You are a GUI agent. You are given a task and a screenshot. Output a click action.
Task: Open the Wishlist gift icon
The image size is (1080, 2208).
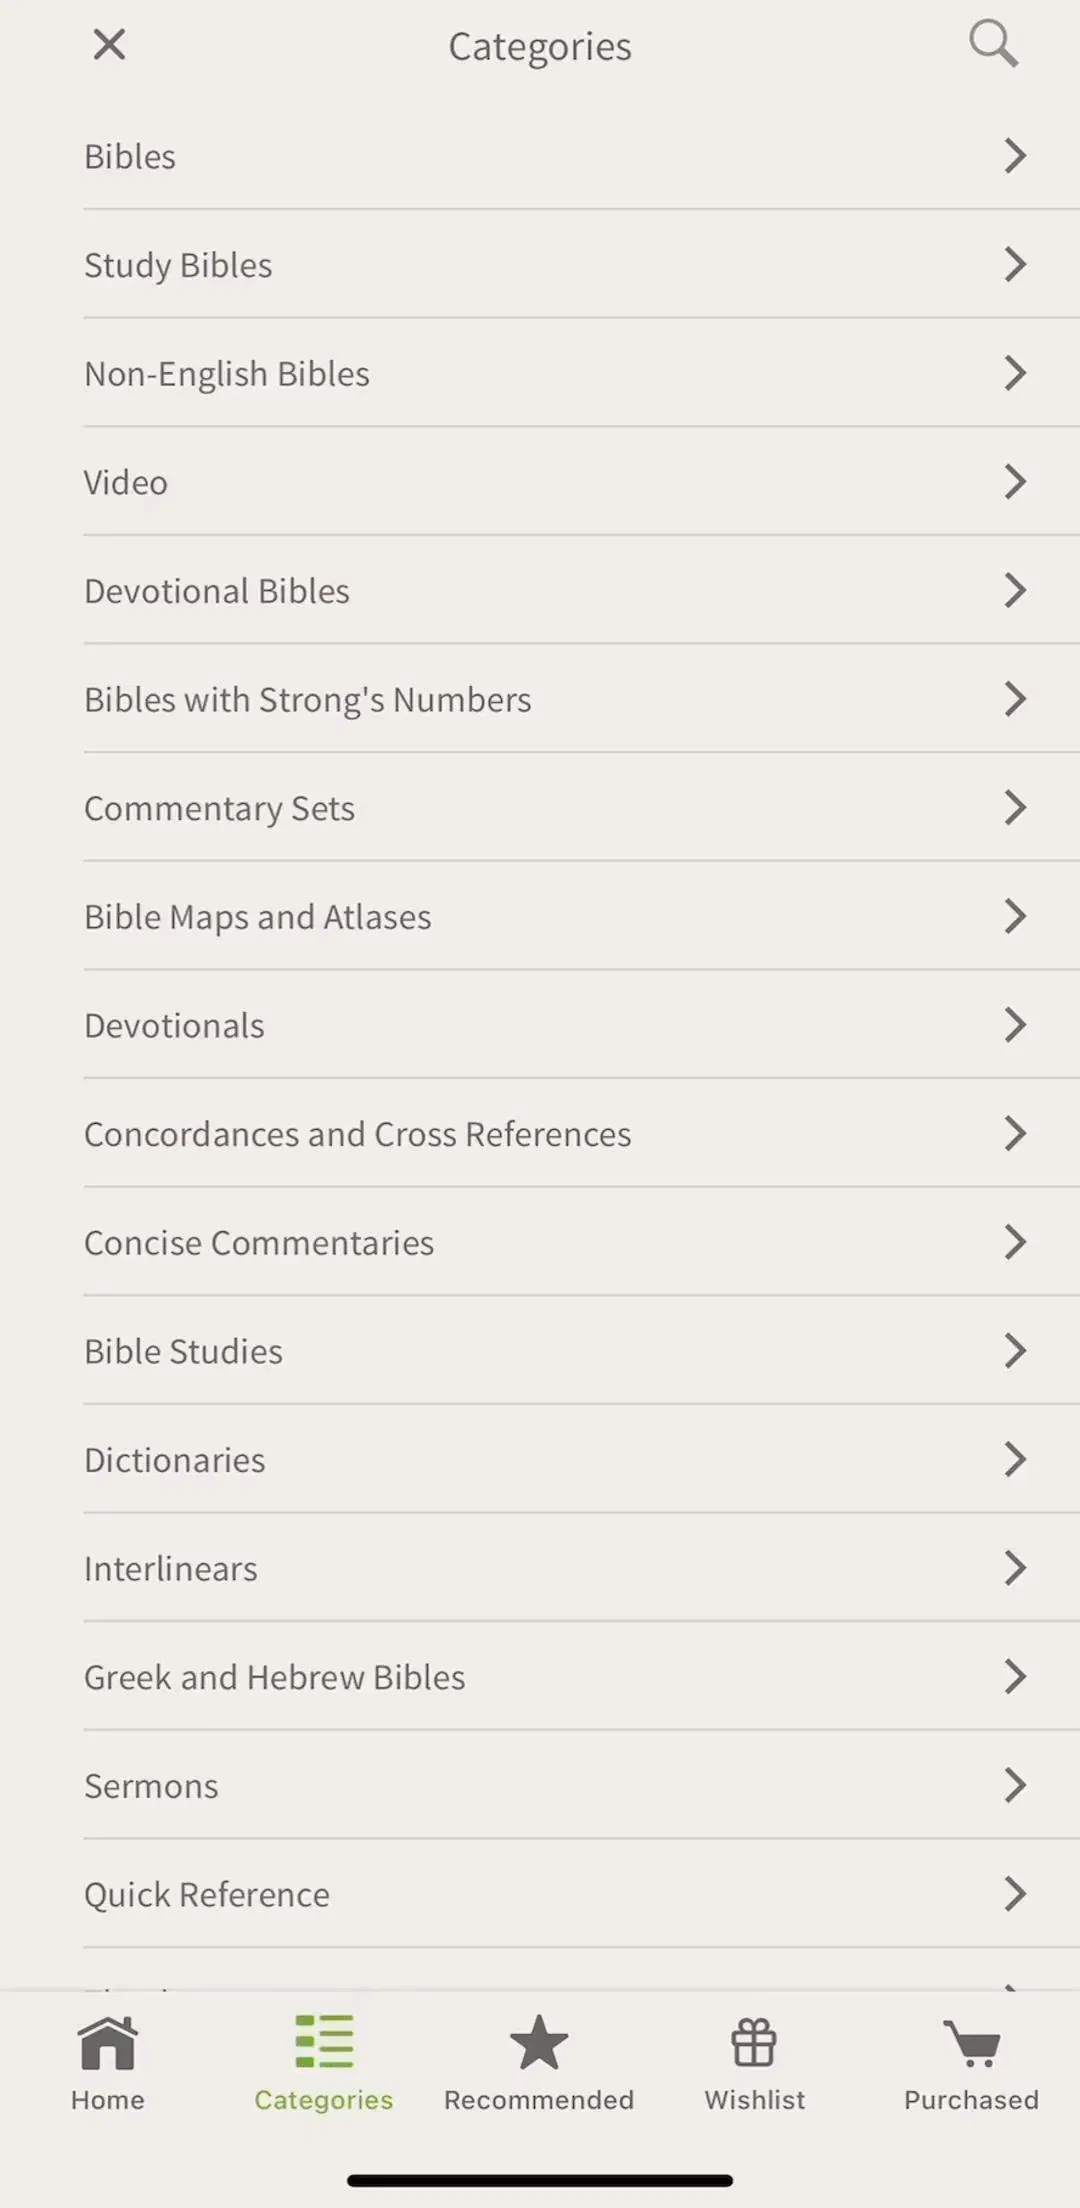(x=754, y=2042)
